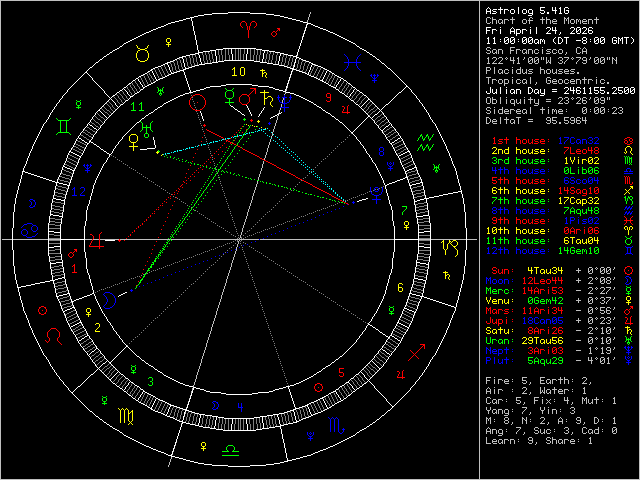Click the blue Scorpio sign glyph on the wheel

pyautogui.click(x=337, y=425)
